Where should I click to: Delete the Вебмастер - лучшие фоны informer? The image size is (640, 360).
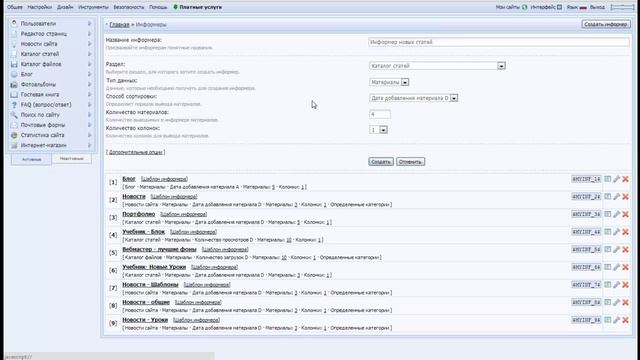pyautogui.click(x=625, y=249)
